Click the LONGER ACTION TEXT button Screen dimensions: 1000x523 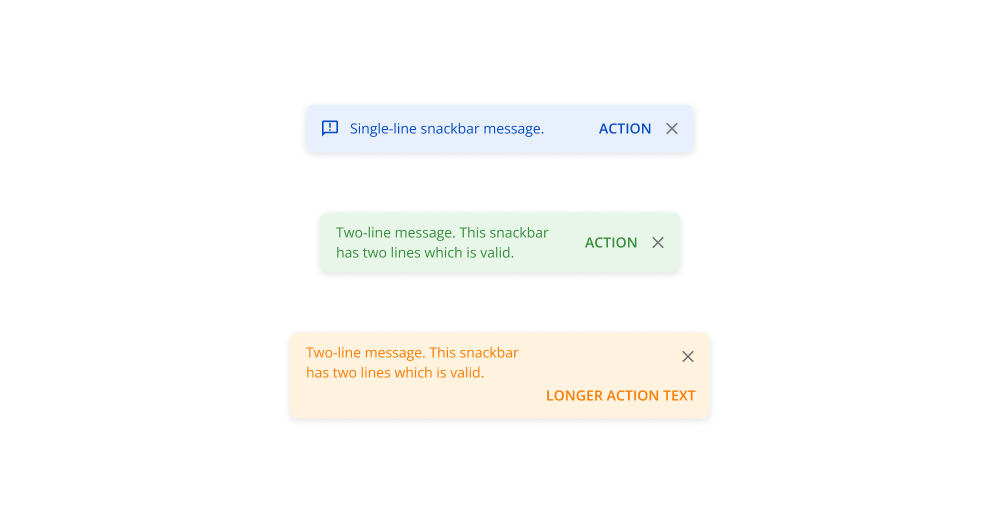pos(620,395)
